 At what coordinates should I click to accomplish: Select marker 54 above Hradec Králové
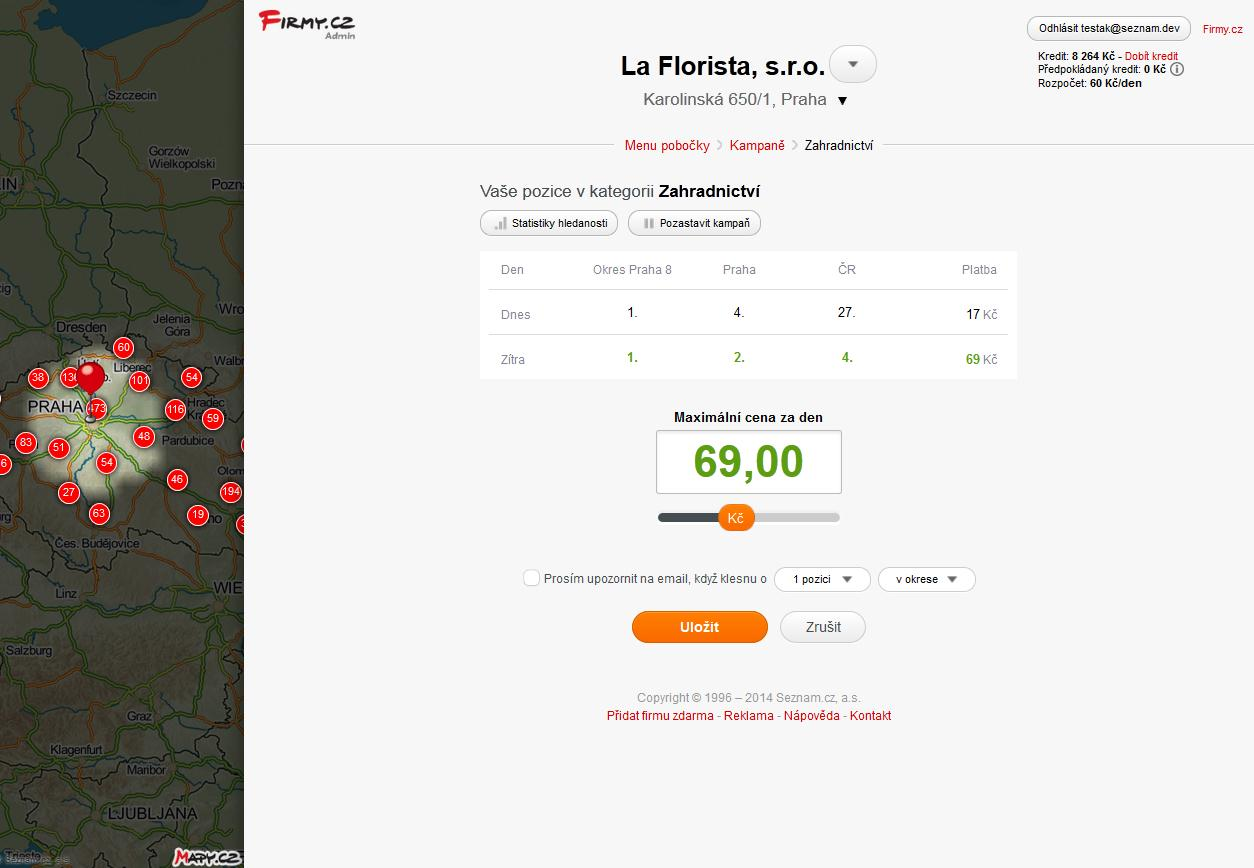click(192, 377)
